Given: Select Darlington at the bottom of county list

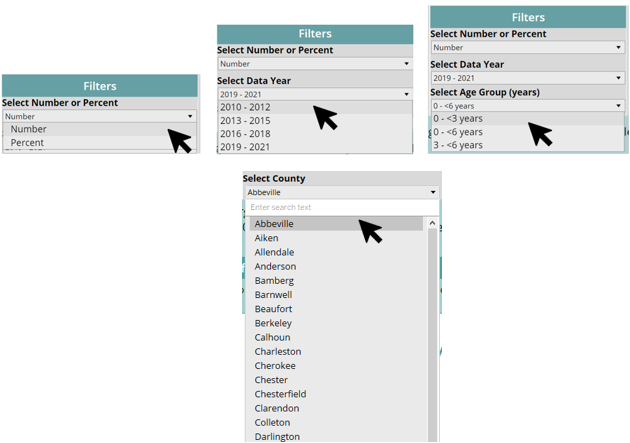Looking at the screenshot, I should pyautogui.click(x=277, y=437).
